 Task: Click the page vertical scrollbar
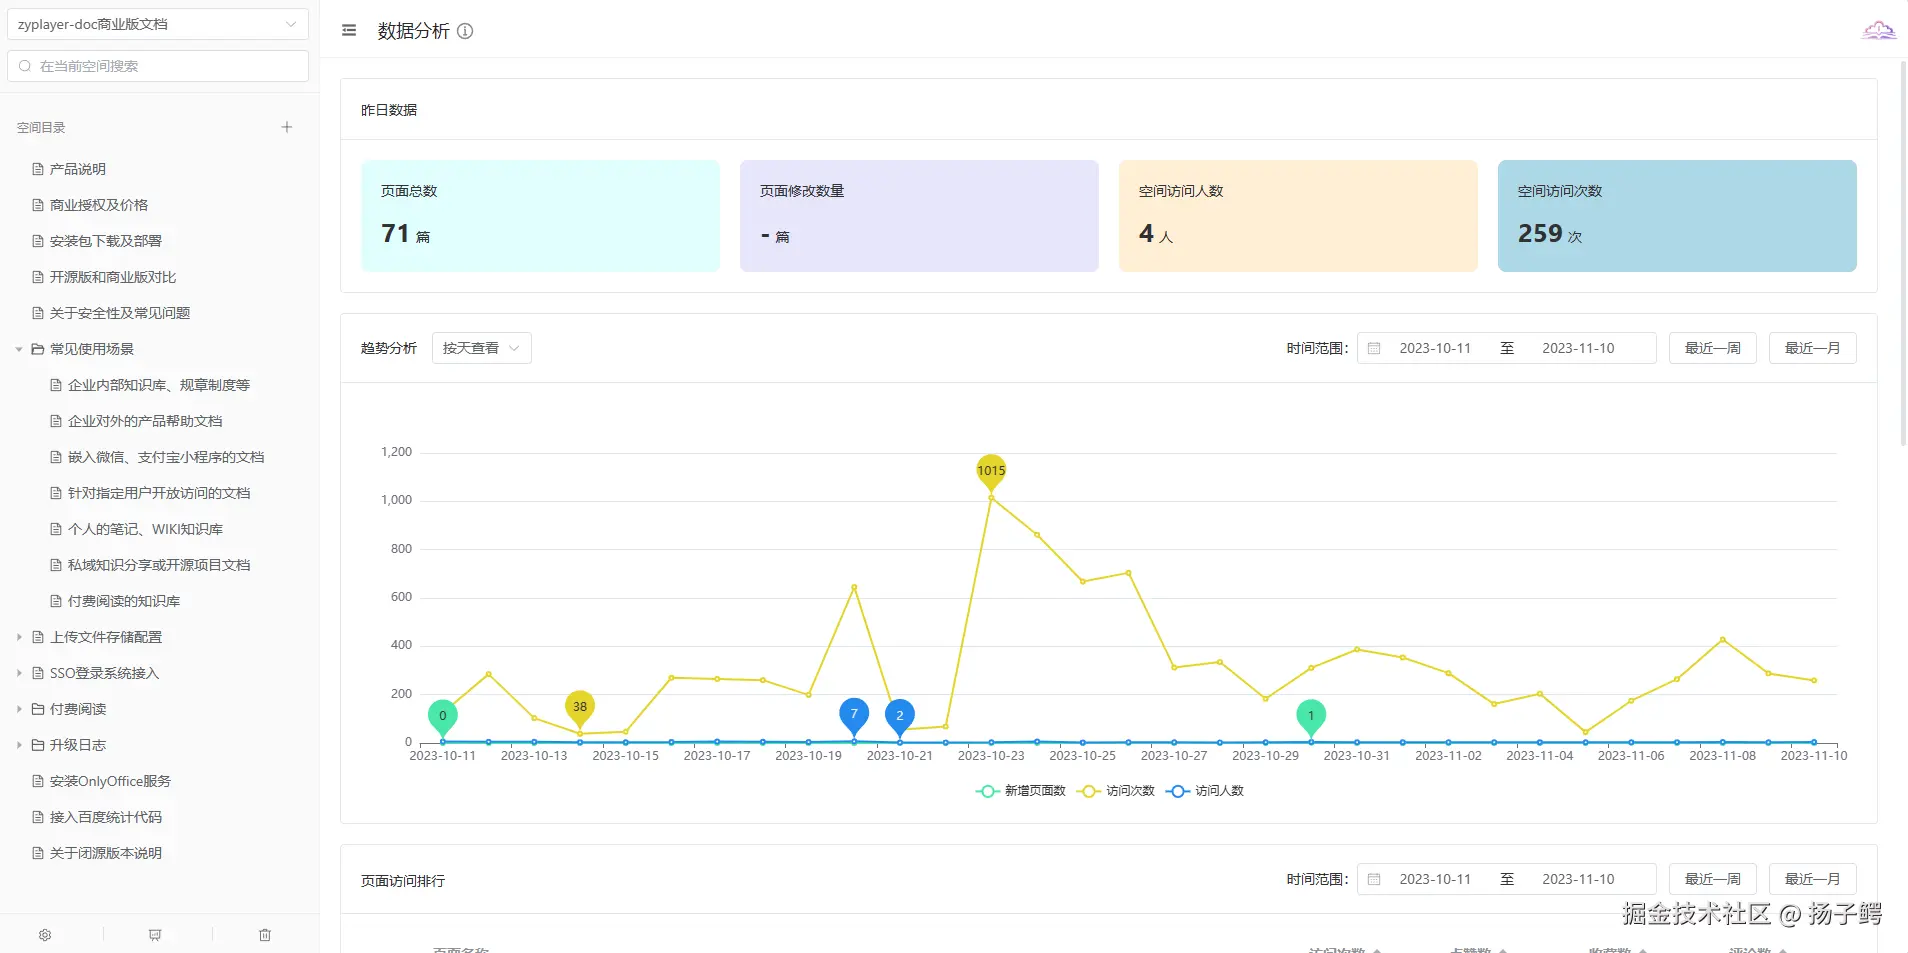pos(1903,253)
